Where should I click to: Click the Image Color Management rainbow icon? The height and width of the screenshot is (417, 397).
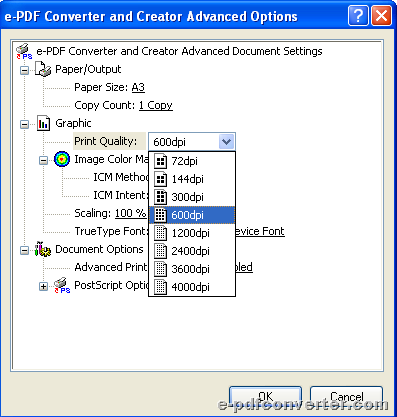tap(62, 159)
